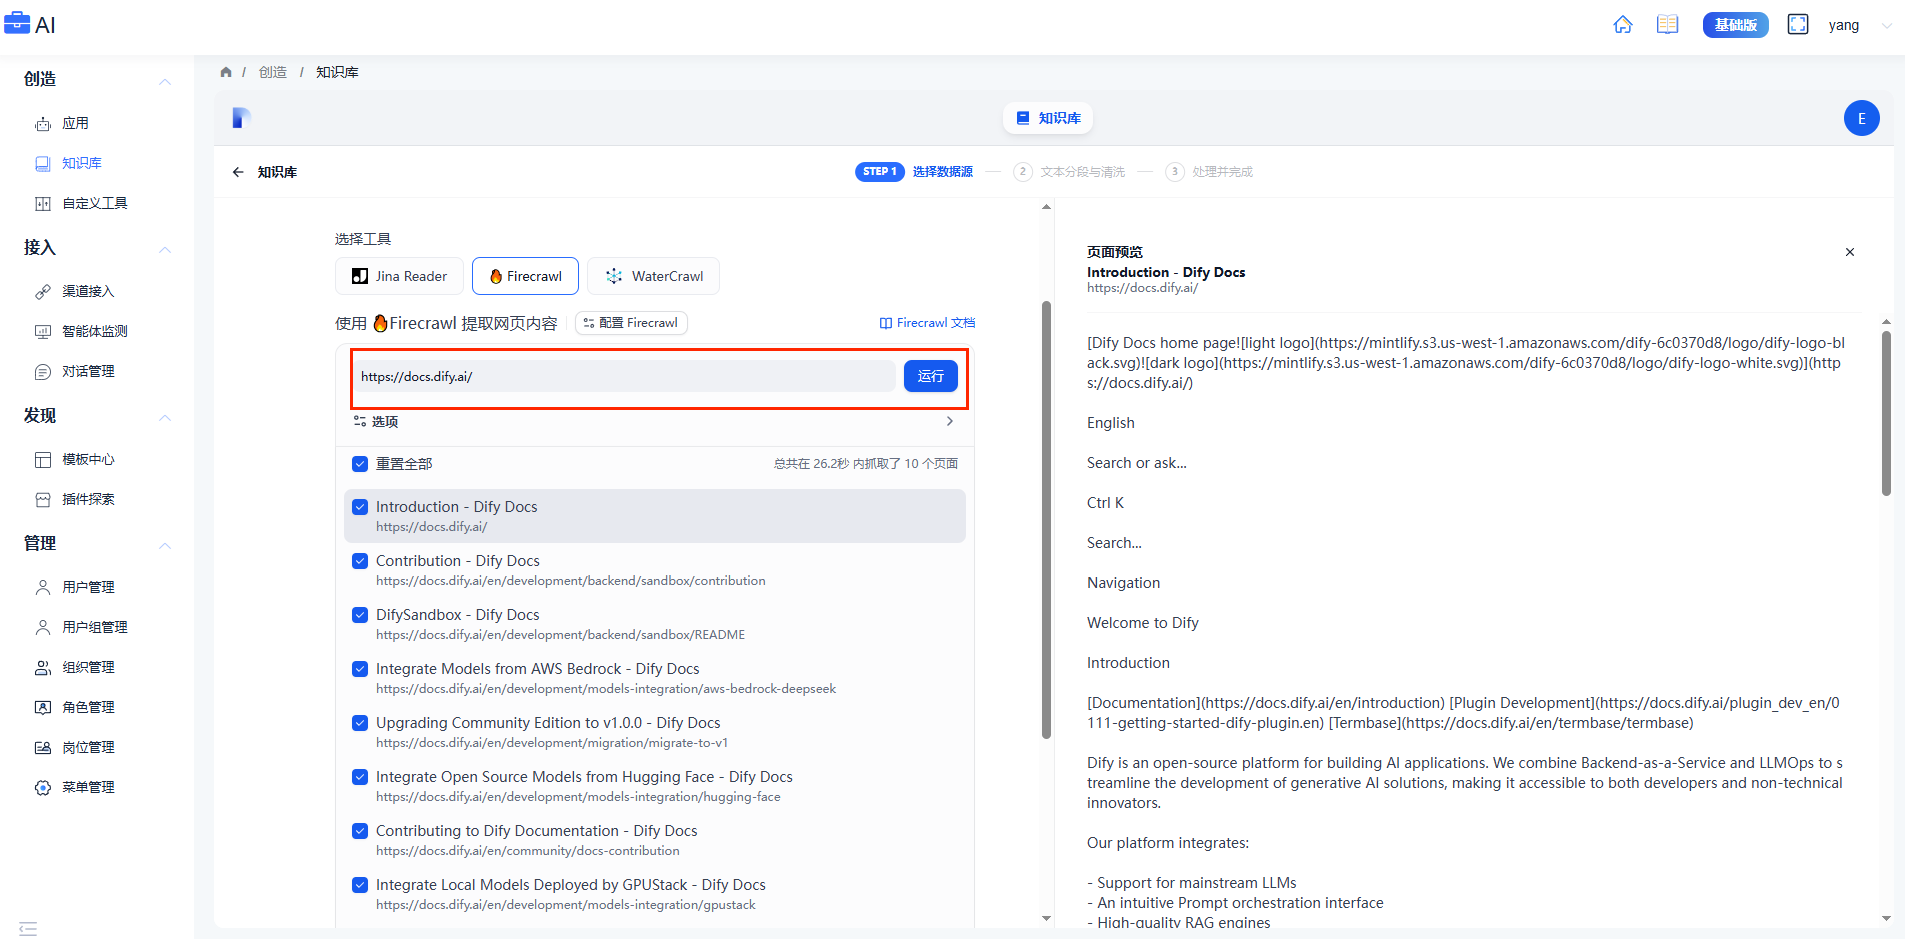Uncheck Contribution - Dify Docs checkbox
Image resolution: width=1905 pixels, height=939 pixels.
click(360, 561)
